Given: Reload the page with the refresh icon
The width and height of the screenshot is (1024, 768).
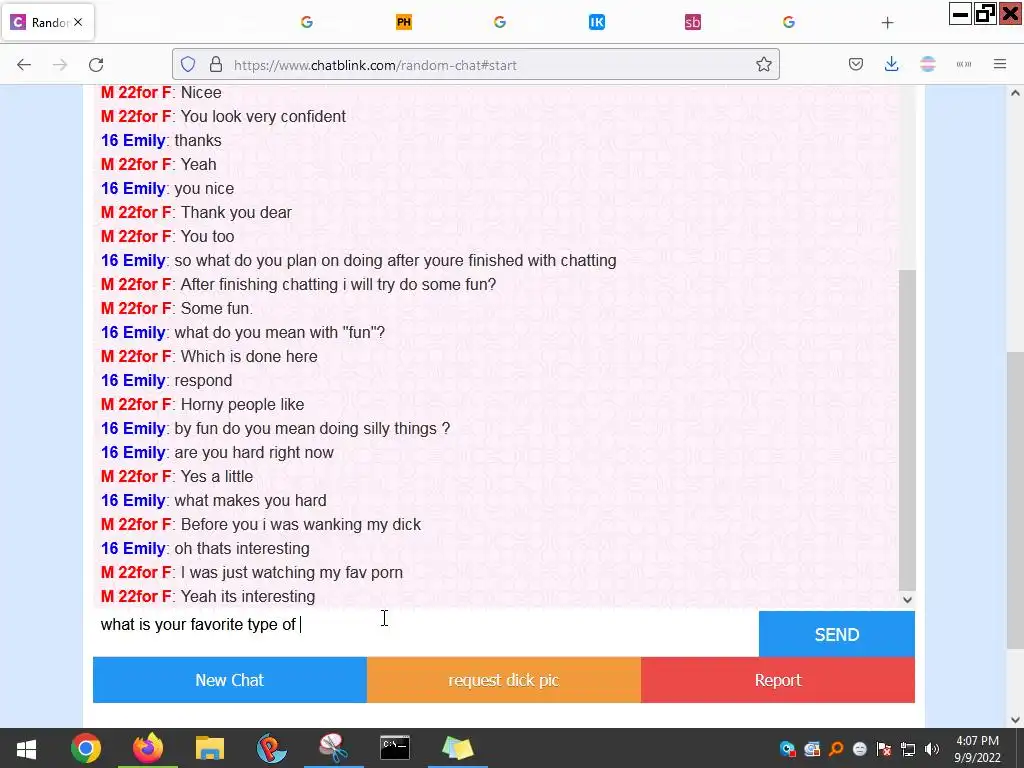Looking at the screenshot, I should click(96, 65).
